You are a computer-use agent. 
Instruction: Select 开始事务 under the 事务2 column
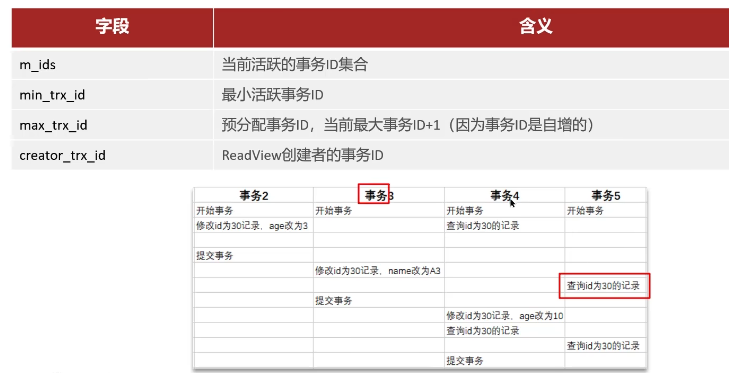click(215, 211)
